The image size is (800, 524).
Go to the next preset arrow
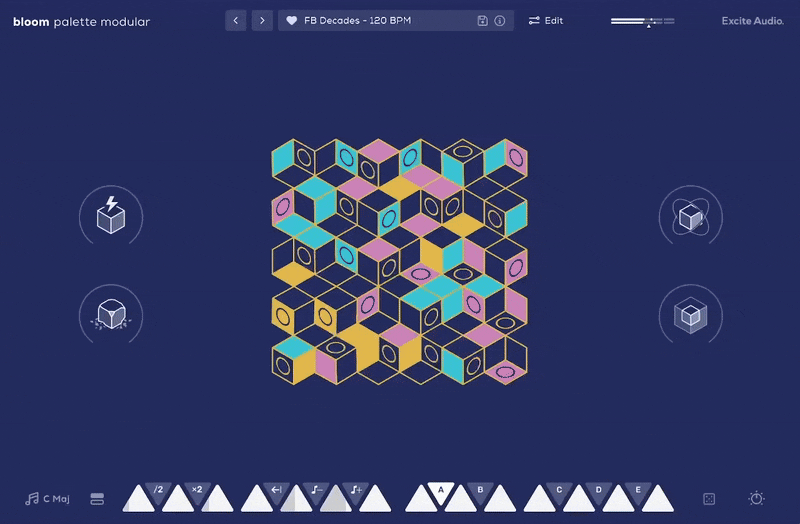pos(262,20)
